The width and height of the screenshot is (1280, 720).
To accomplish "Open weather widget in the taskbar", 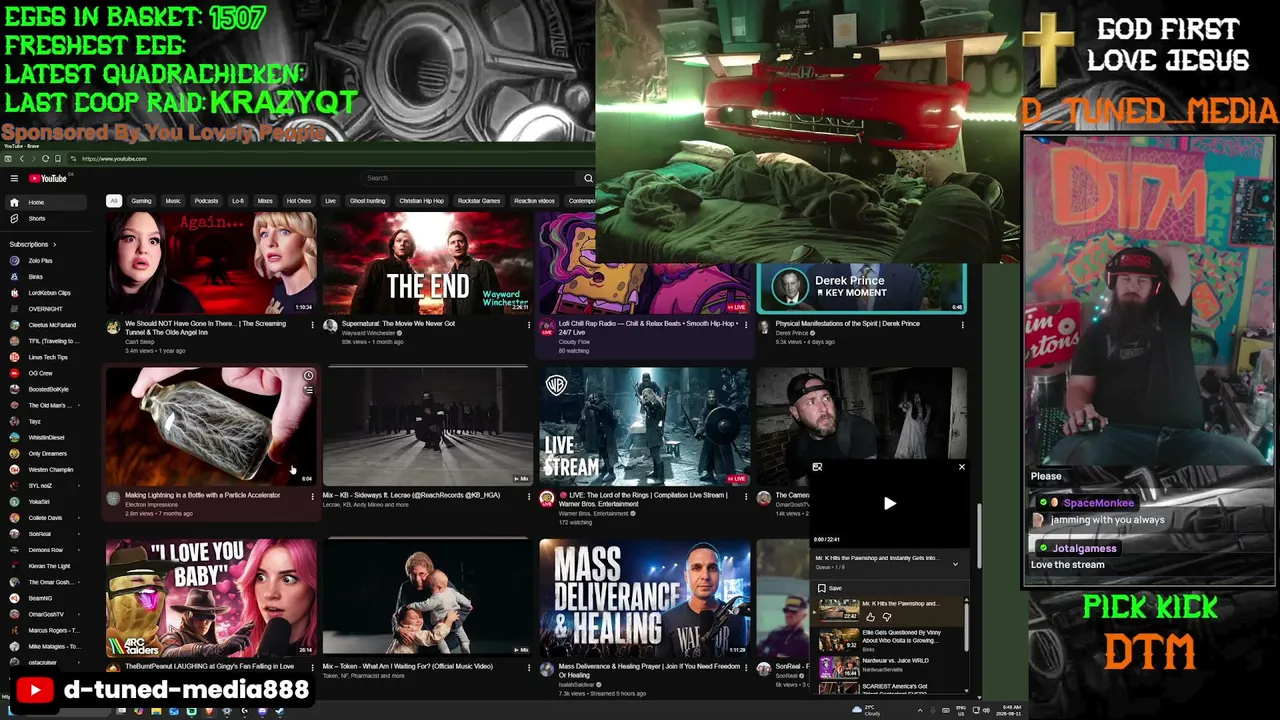I will (866, 711).
